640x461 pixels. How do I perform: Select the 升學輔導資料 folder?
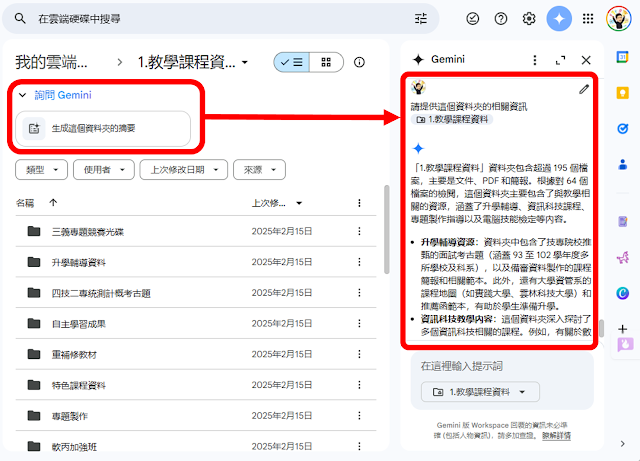tap(196, 262)
